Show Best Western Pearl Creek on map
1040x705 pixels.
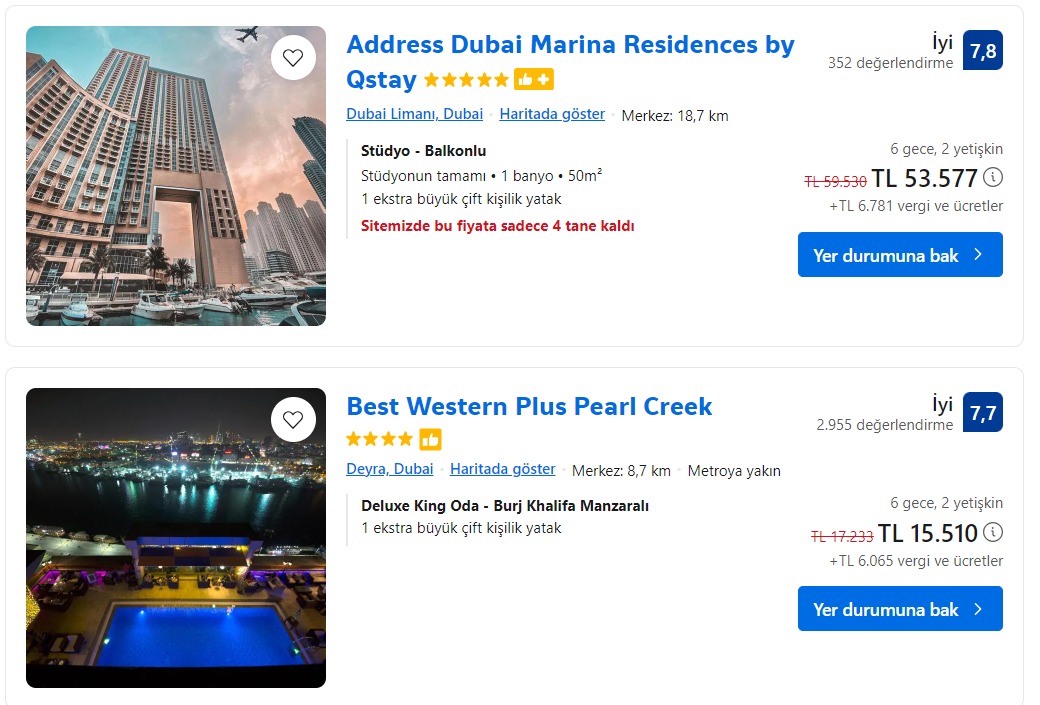click(502, 469)
